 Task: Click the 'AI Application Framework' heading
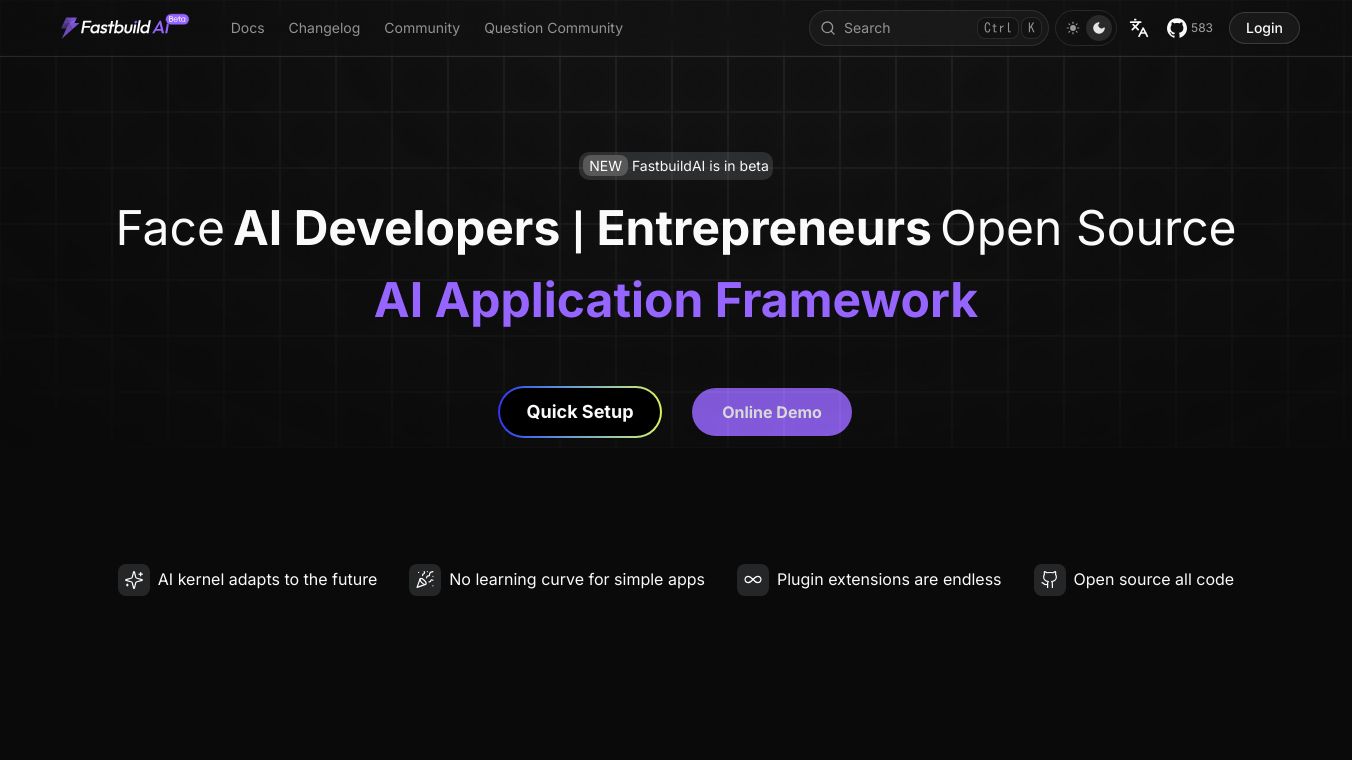(x=676, y=300)
